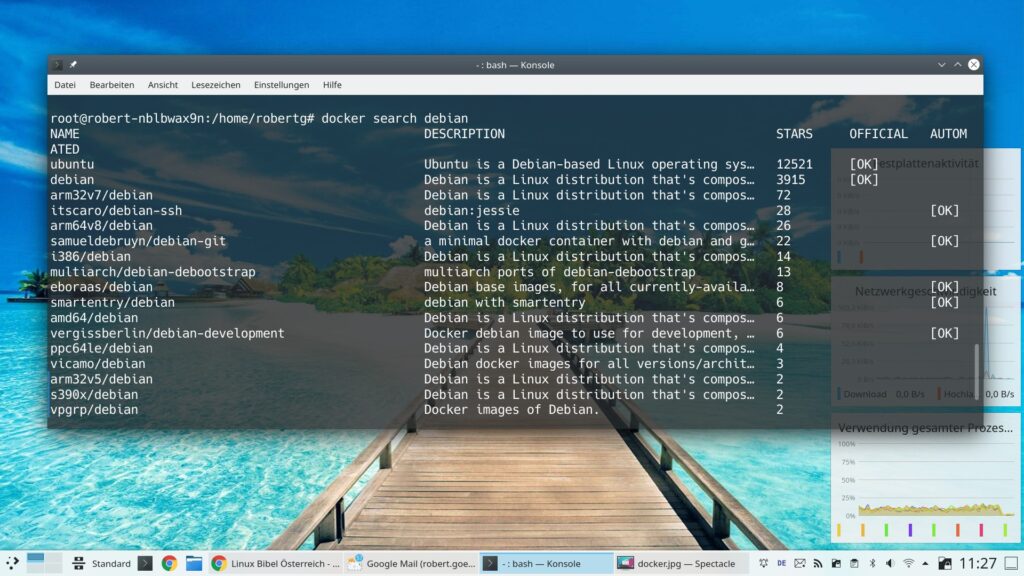
Task: Click the 'debian:jessie' description text
Action: 472,210
